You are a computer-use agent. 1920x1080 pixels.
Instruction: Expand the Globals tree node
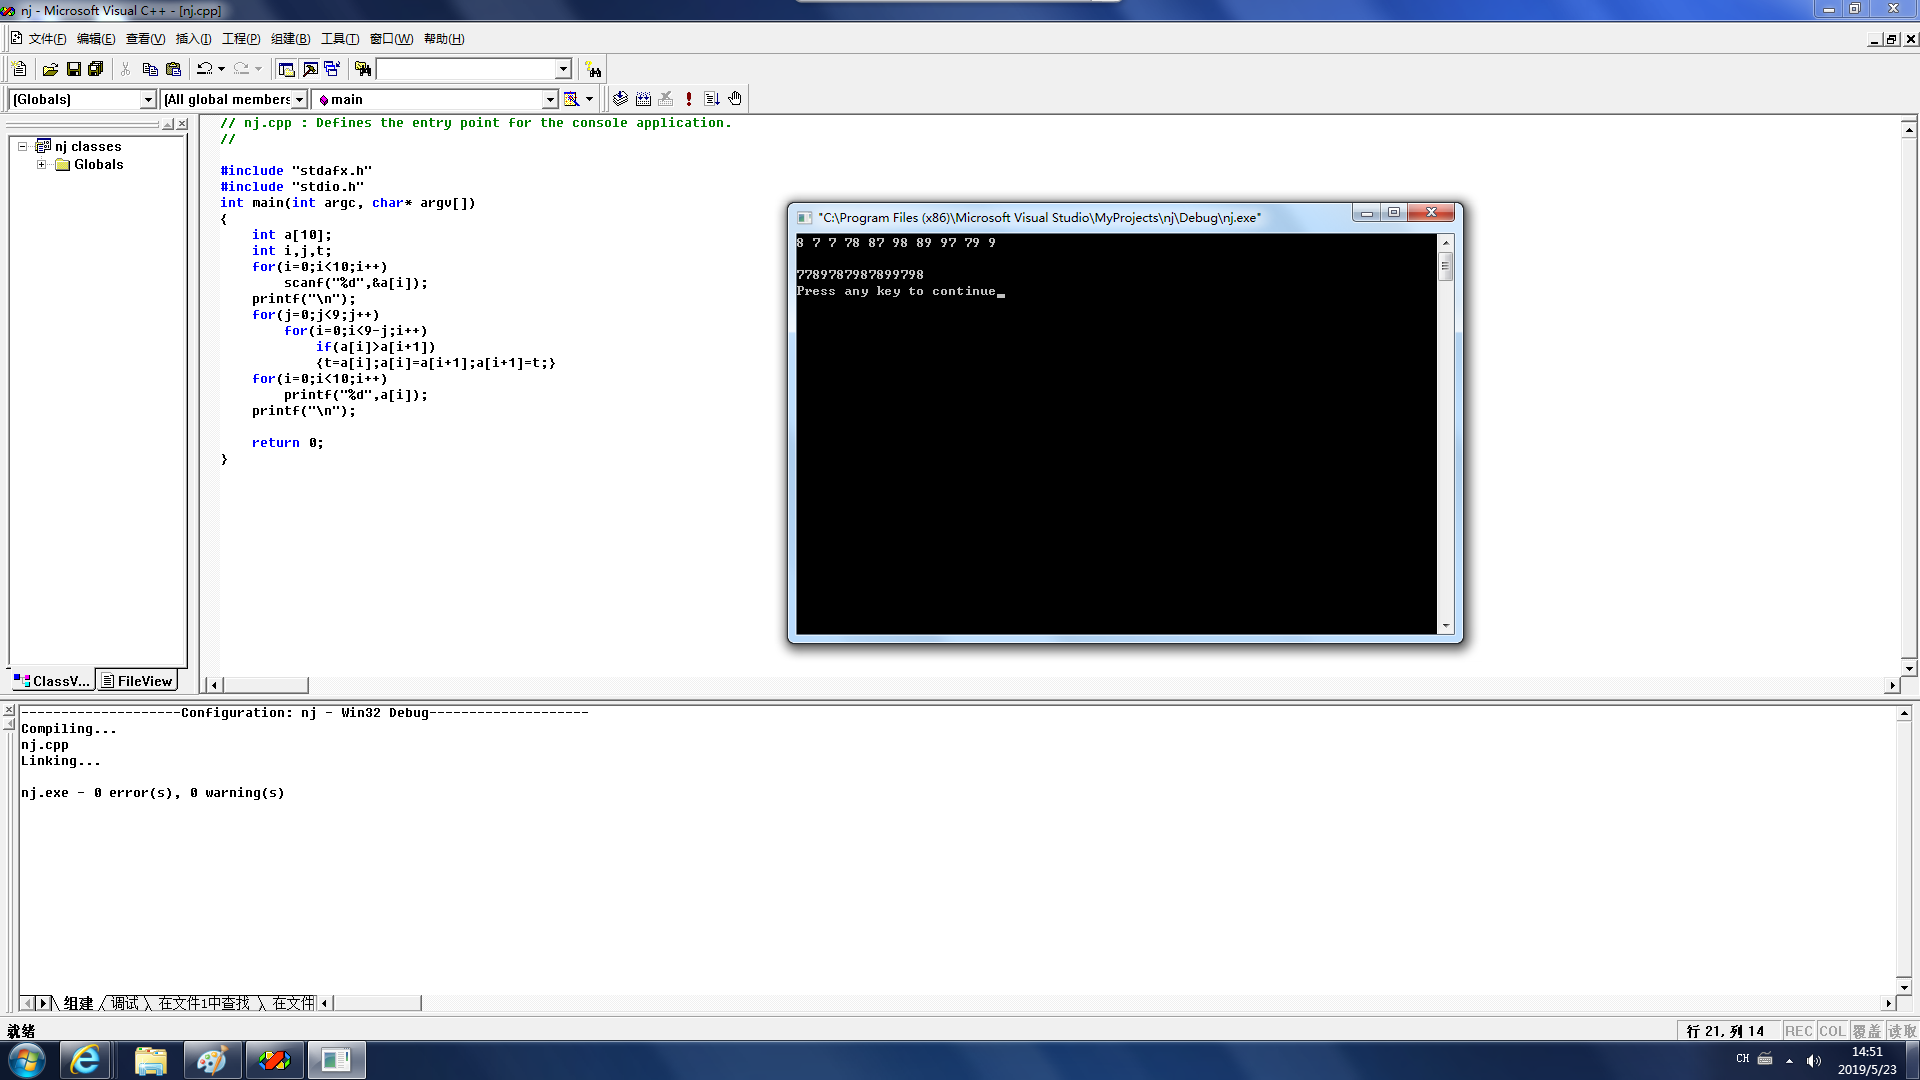pos(41,164)
